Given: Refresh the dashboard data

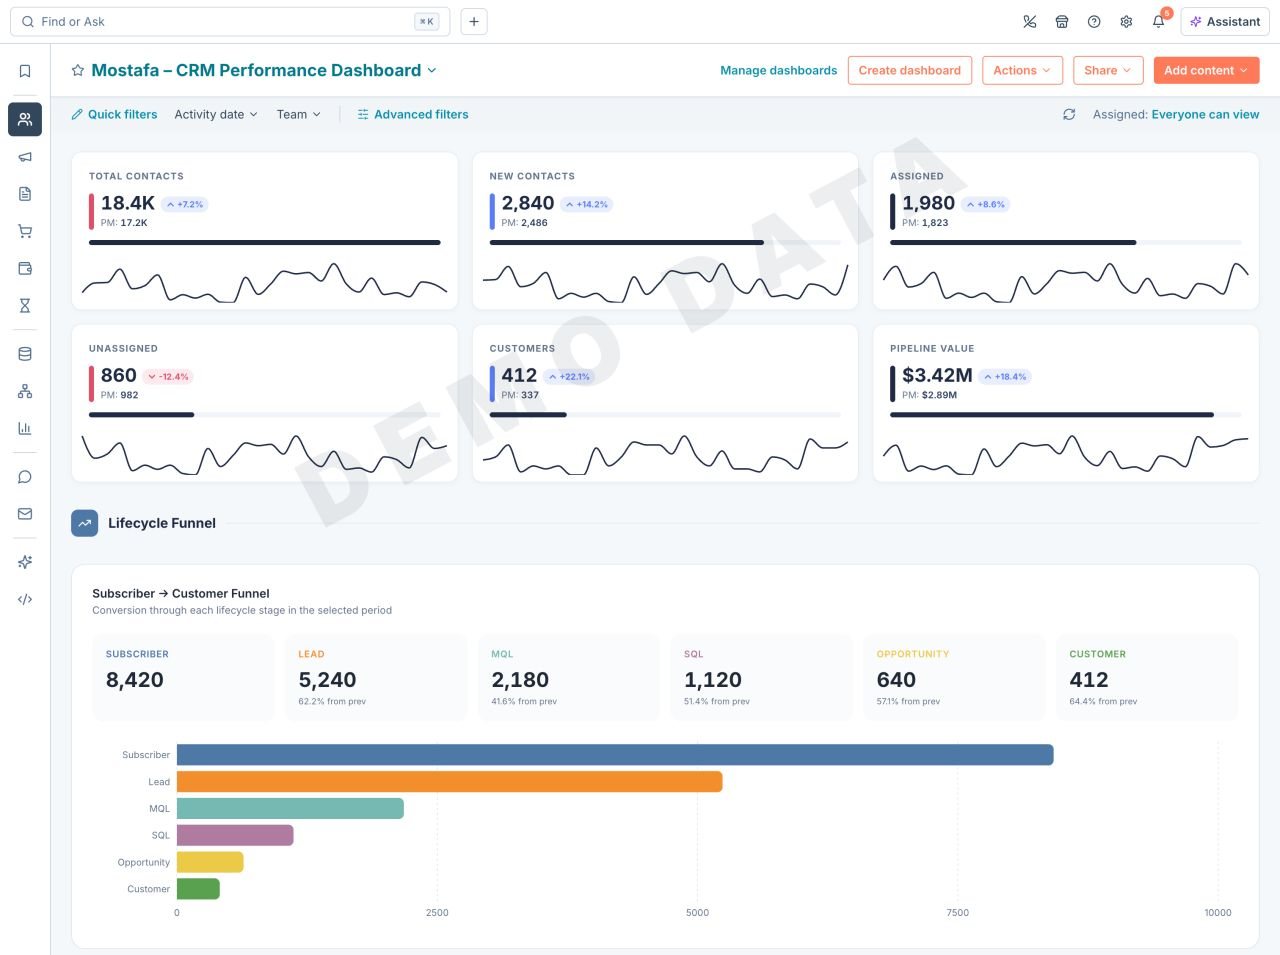Looking at the screenshot, I should click(x=1069, y=114).
